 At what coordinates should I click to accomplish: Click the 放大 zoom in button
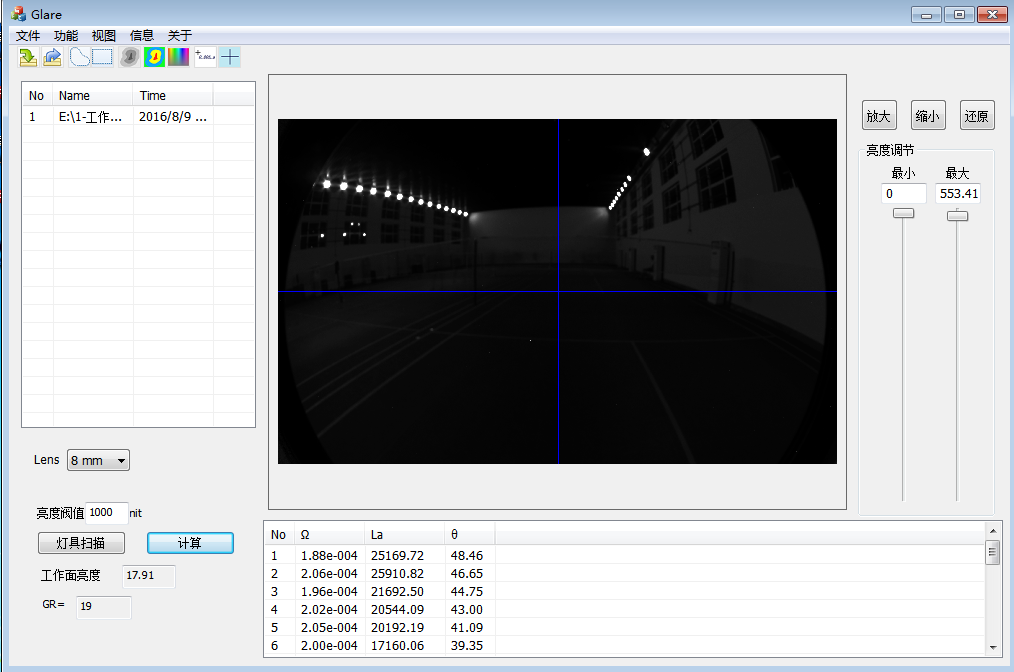(x=879, y=116)
